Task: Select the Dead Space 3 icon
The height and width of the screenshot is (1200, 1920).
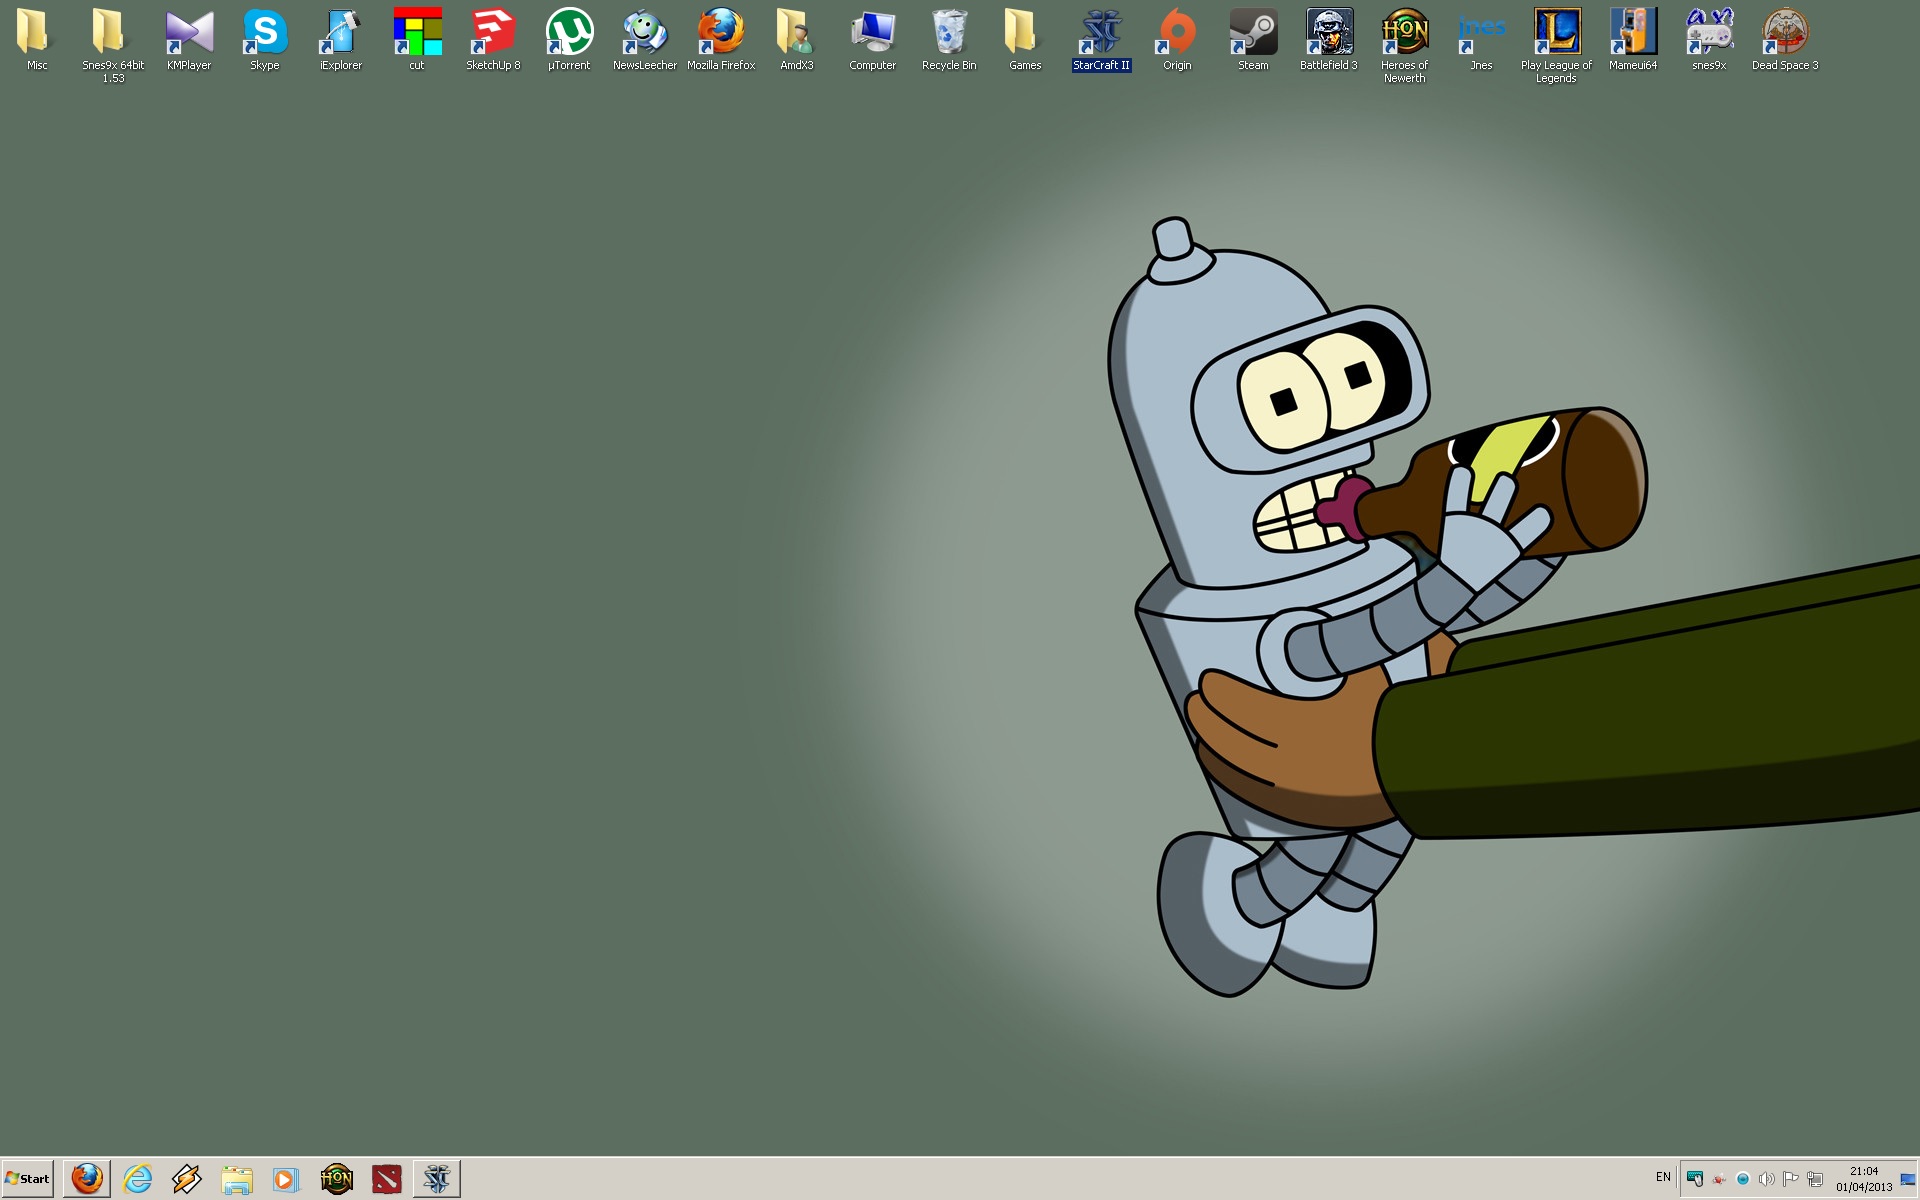Action: coord(1785,33)
